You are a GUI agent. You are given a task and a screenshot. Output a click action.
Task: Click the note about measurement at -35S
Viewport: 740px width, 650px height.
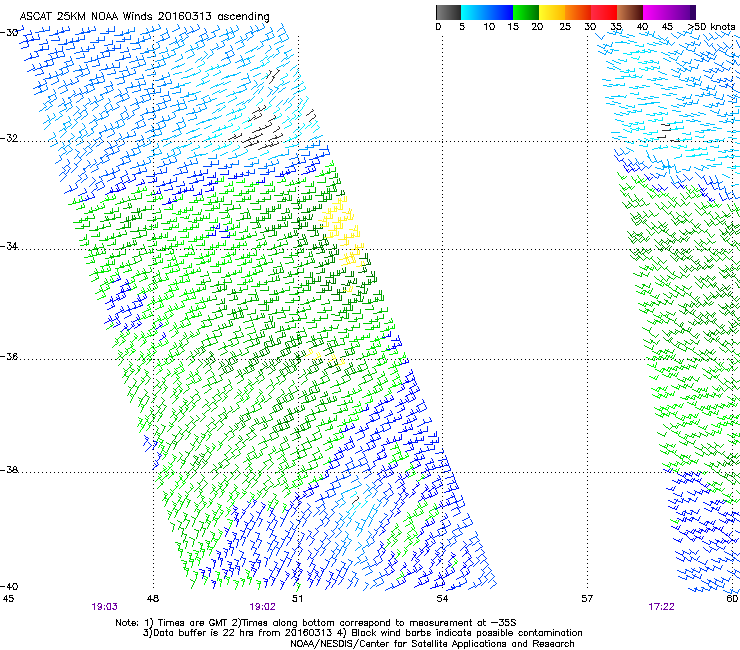click(x=374, y=623)
